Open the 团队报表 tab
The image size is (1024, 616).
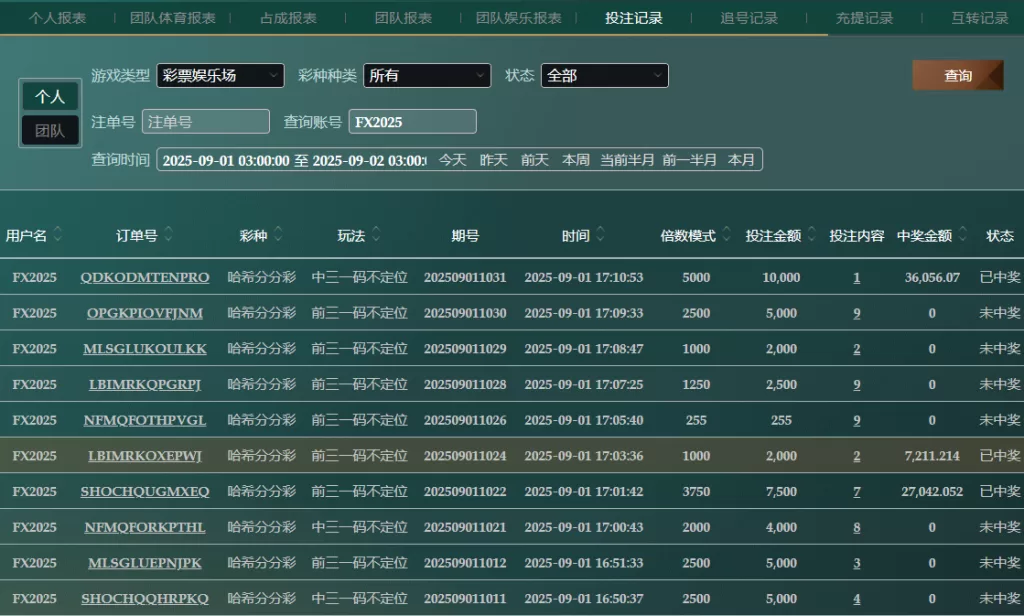403,18
